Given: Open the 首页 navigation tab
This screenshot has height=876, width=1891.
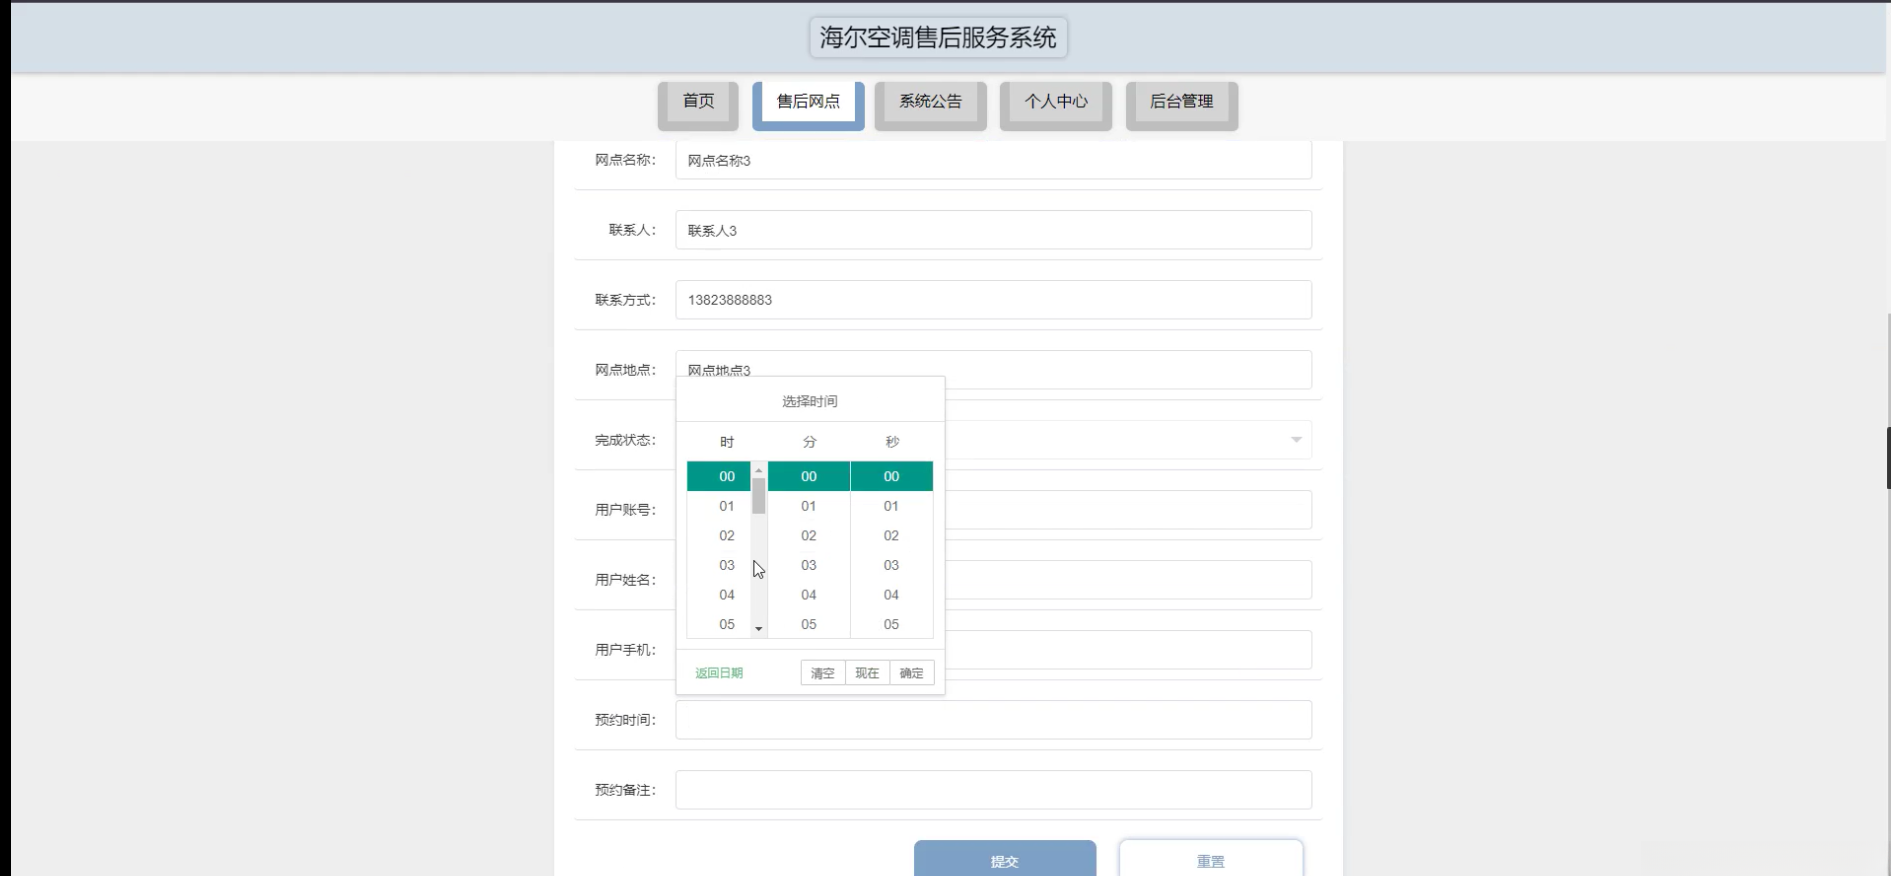Looking at the screenshot, I should (698, 104).
